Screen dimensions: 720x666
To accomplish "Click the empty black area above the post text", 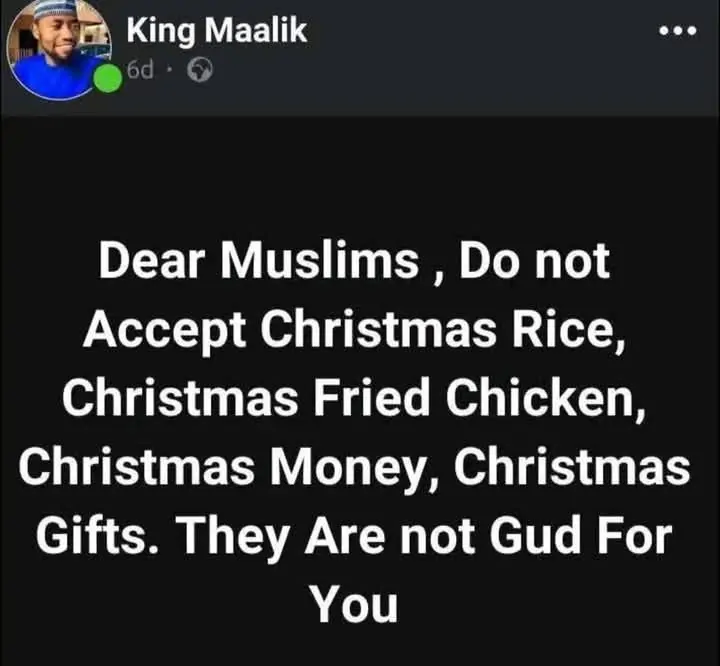I will 360,177.
